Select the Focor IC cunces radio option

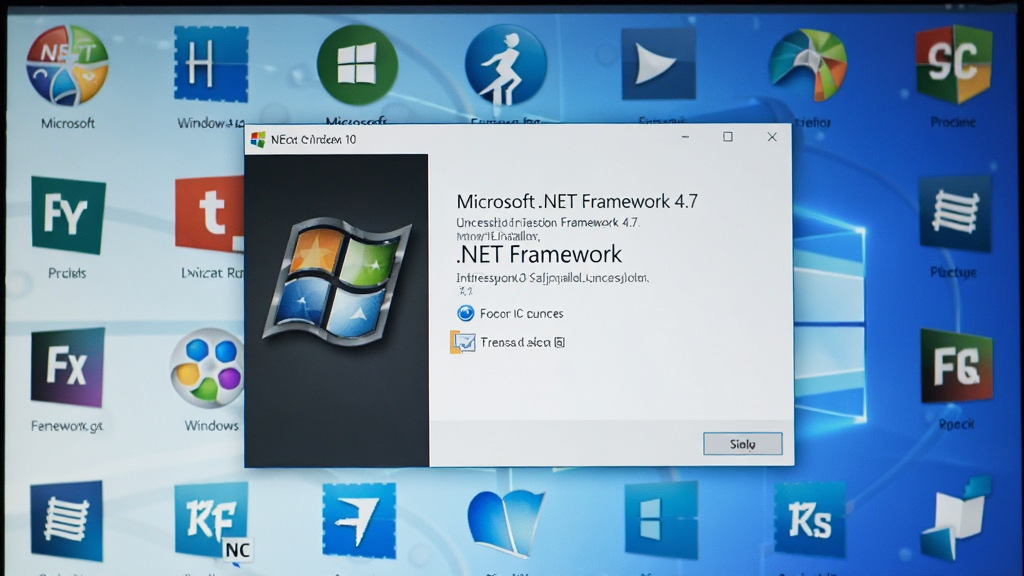pos(466,313)
